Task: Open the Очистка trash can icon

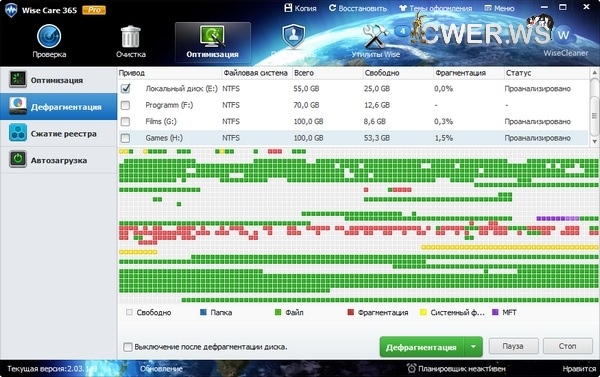Action: click(x=131, y=36)
